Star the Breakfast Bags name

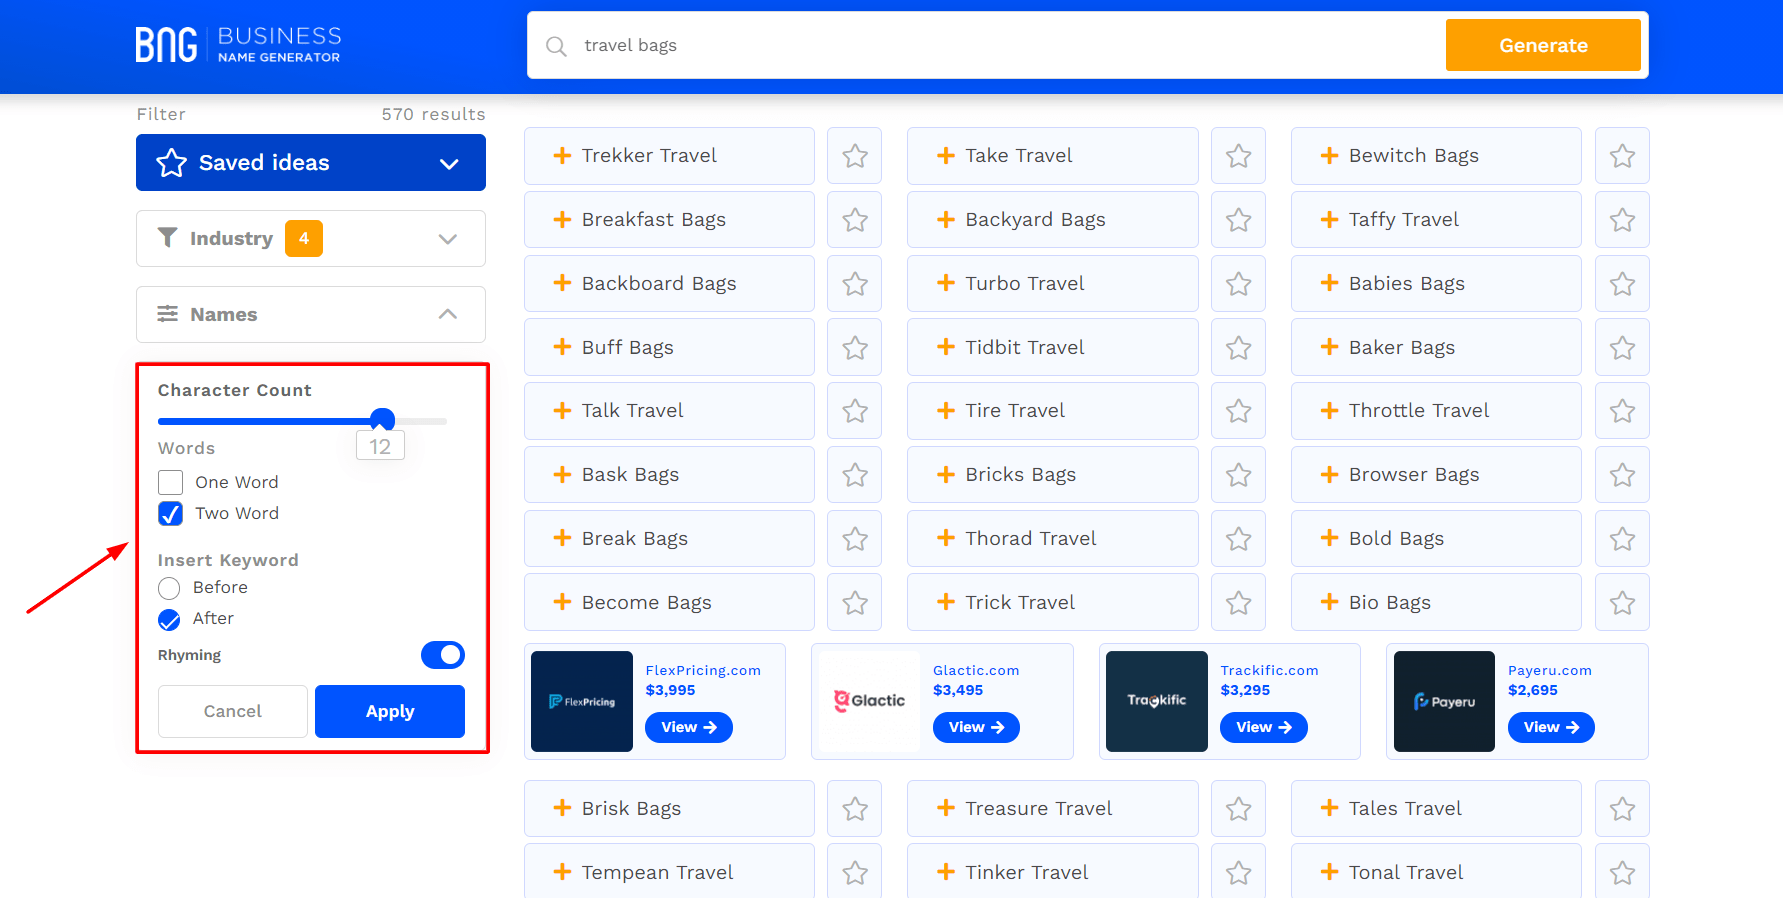point(855,220)
